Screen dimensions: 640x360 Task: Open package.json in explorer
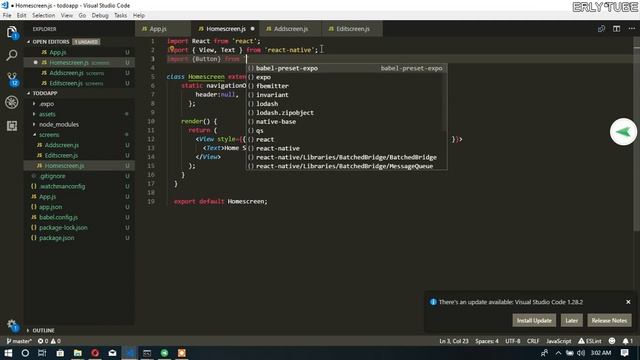click(x=56, y=238)
